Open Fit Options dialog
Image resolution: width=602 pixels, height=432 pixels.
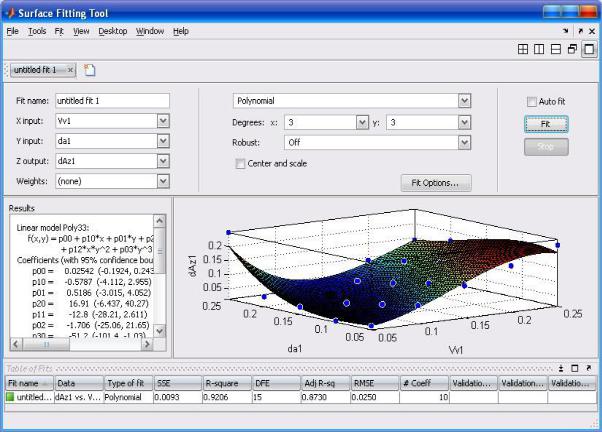click(x=435, y=183)
